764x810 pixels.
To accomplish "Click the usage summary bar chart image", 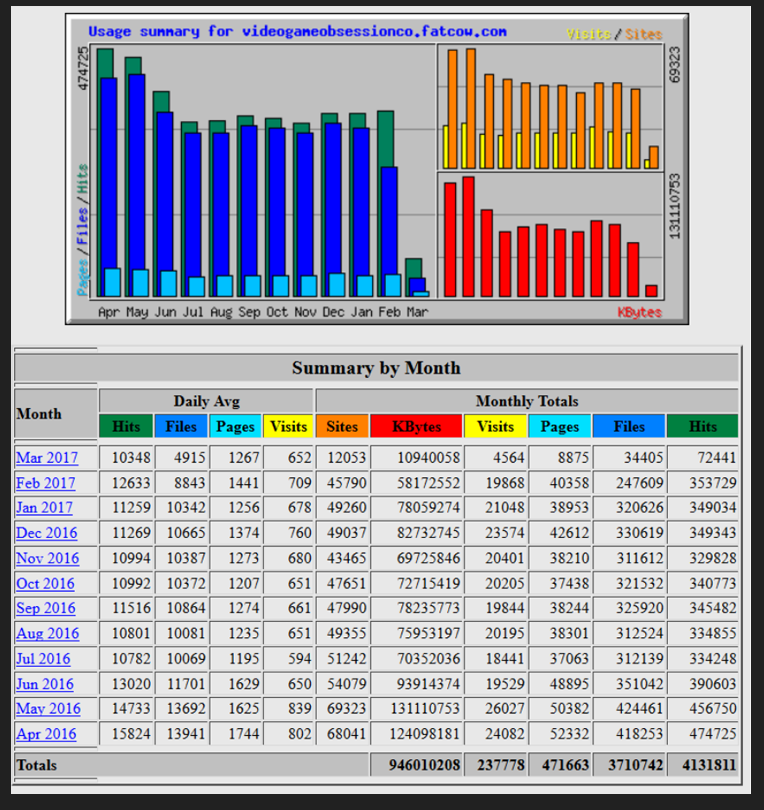I will click(x=376, y=169).
